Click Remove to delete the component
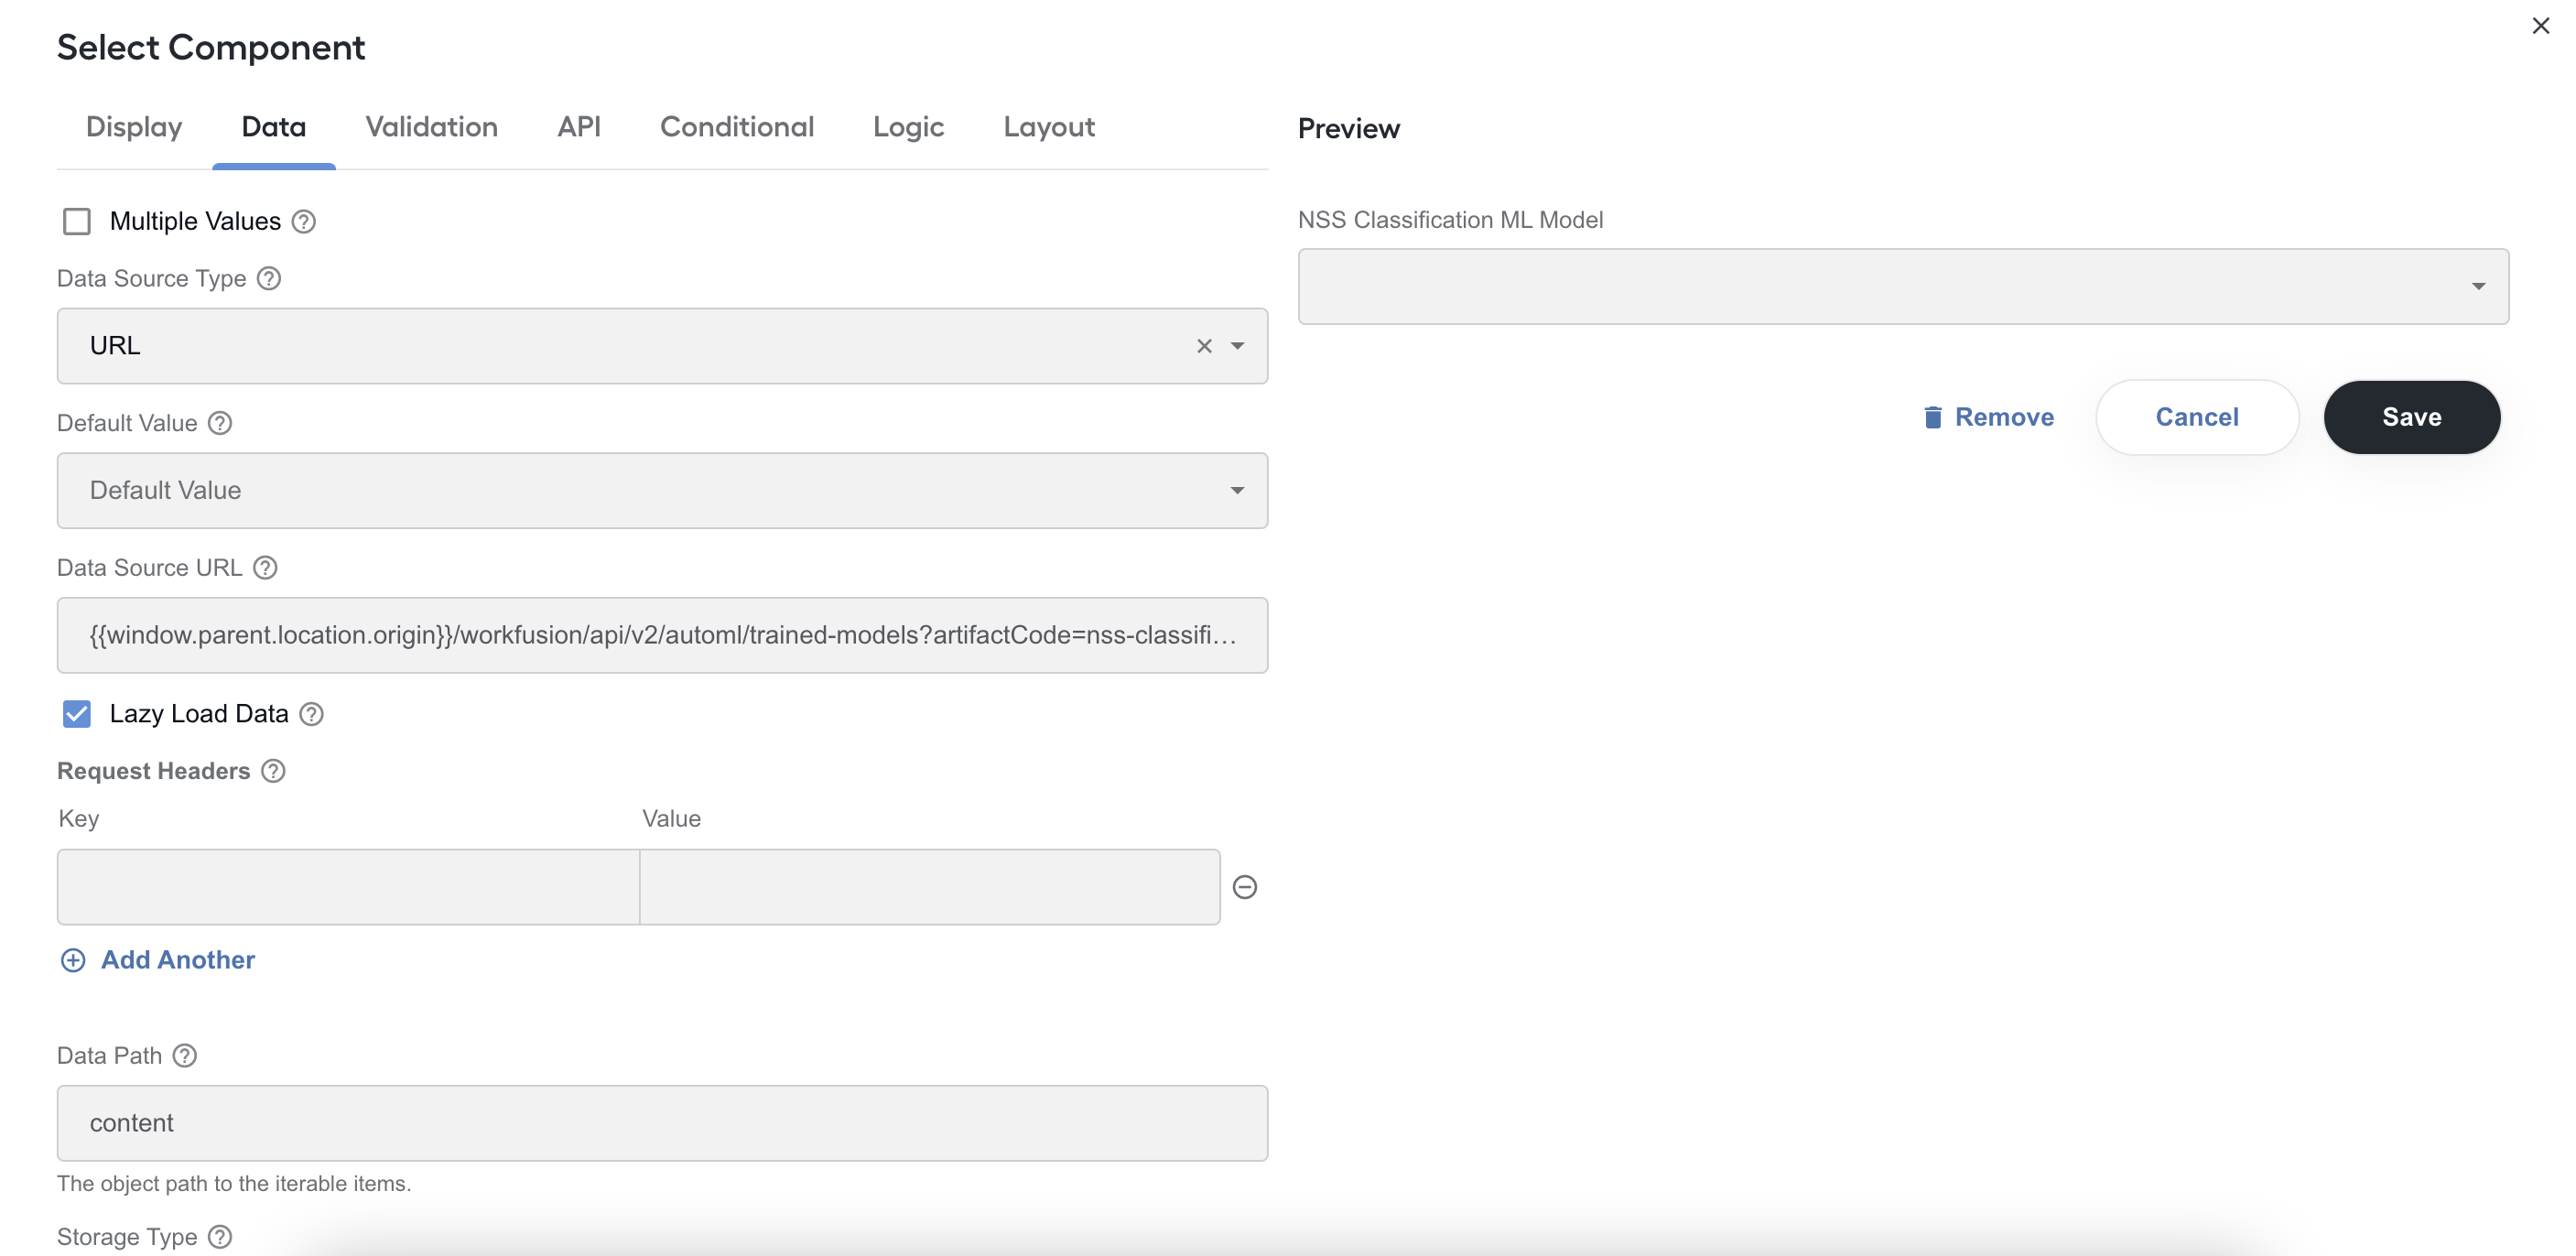Screen dimensions: 2576x1256 [x=1988, y=417]
